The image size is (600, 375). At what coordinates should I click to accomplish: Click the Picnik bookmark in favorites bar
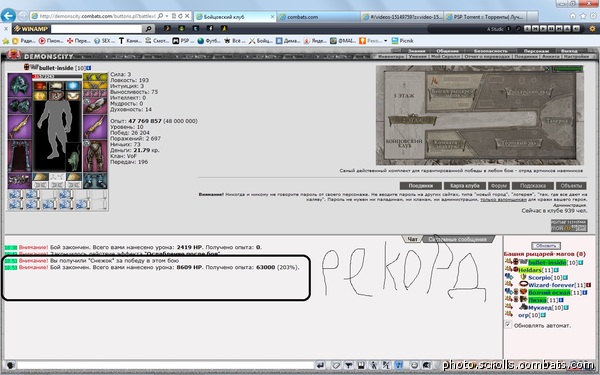403,41
